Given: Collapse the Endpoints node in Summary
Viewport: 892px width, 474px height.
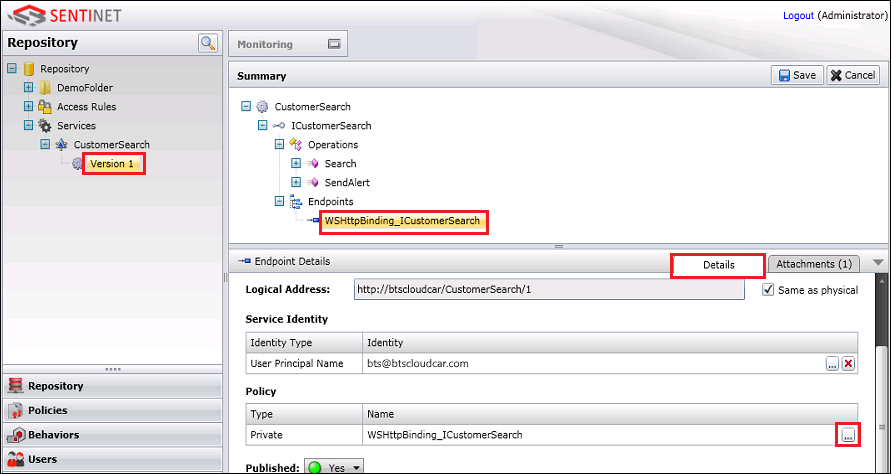Looking at the screenshot, I should 279,202.
